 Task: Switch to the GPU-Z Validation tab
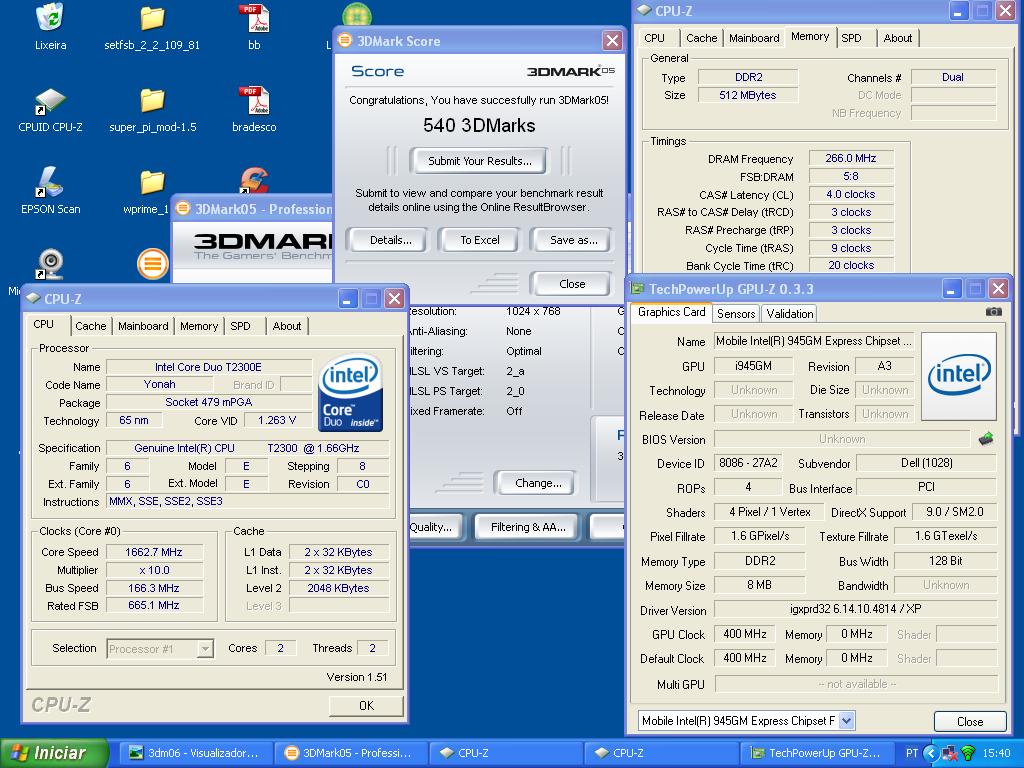coord(790,313)
